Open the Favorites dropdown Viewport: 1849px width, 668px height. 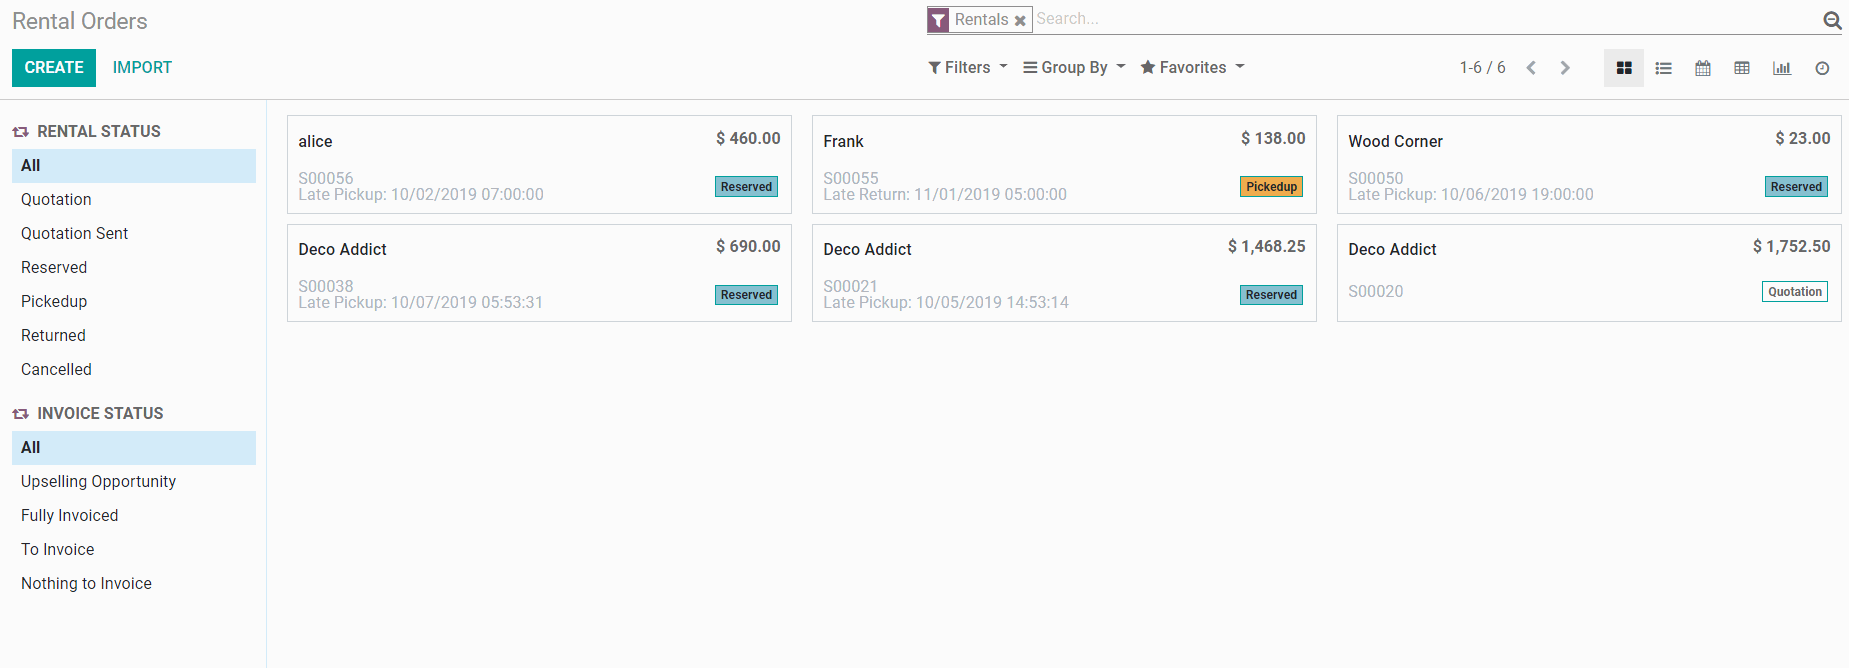pos(1192,67)
